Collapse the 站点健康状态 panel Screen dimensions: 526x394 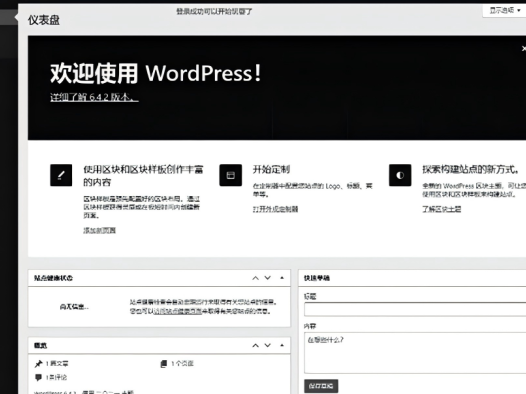coord(282,278)
